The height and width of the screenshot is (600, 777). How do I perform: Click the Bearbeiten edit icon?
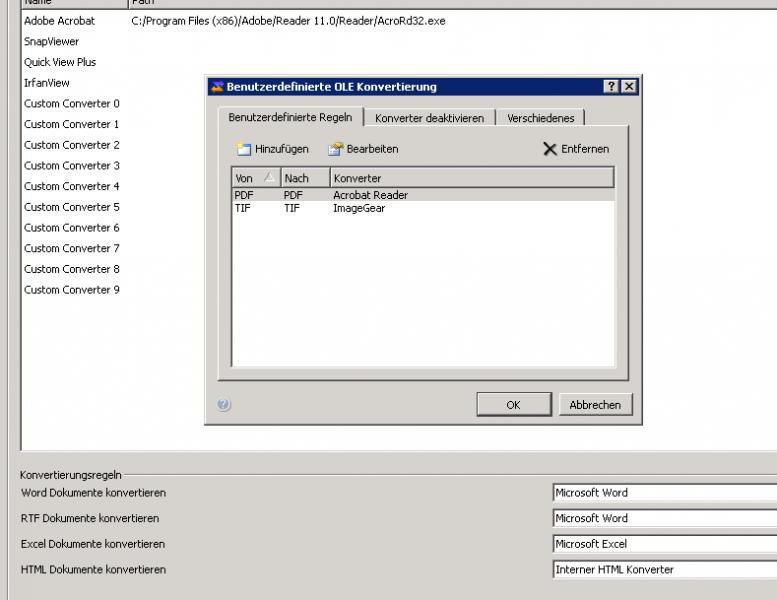point(336,149)
